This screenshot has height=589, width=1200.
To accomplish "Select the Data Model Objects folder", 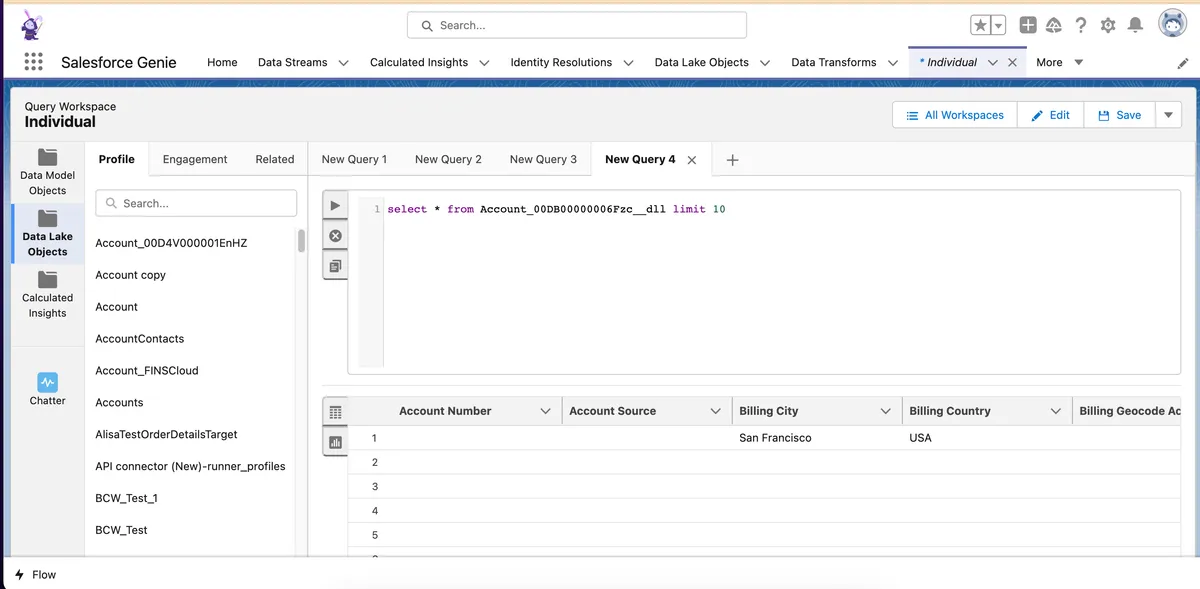I will [x=47, y=171].
